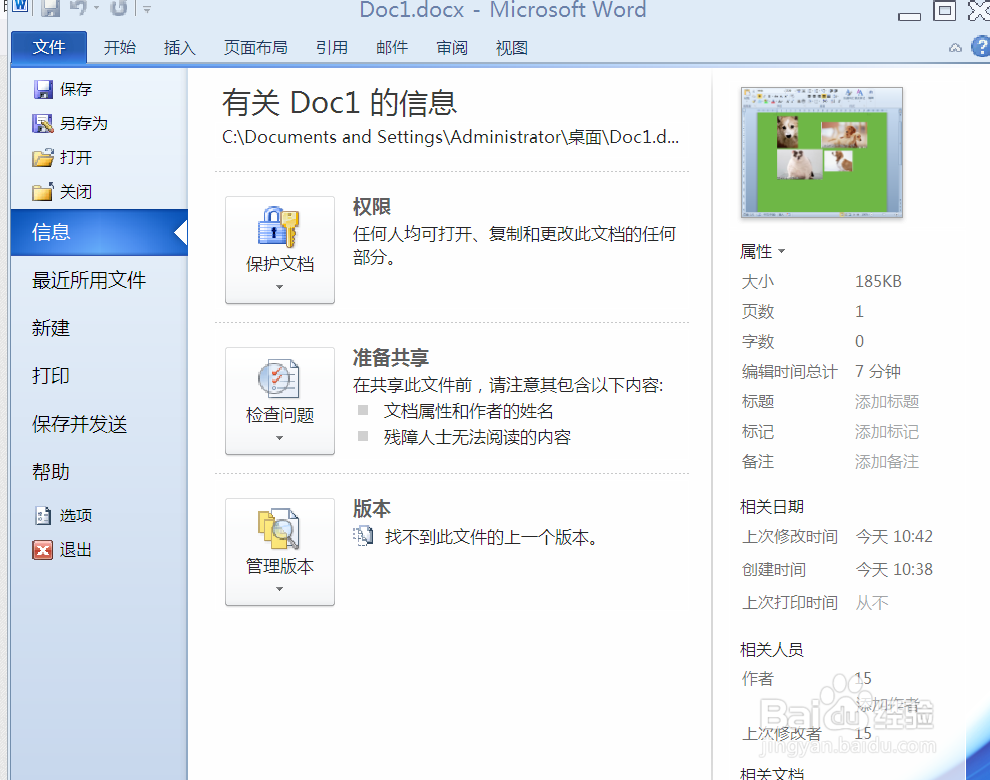Click the document preview thumbnail
This screenshot has width=990, height=780.
click(x=821, y=152)
